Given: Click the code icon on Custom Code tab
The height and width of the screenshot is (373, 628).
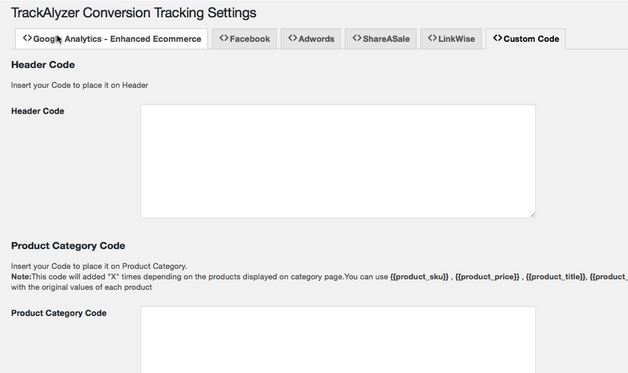Looking at the screenshot, I should pyautogui.click(x=497, y=38).
